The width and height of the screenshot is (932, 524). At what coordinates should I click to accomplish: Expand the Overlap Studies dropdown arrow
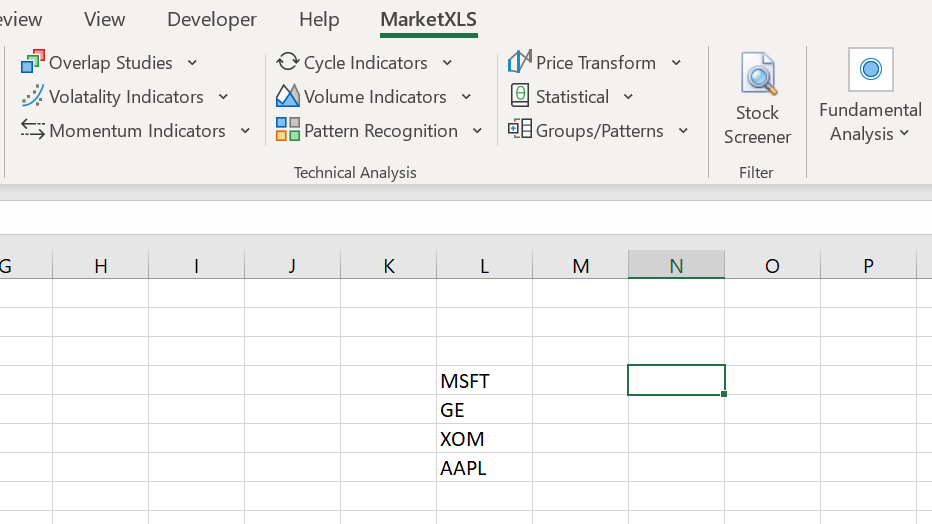click(x=192, y=63)
